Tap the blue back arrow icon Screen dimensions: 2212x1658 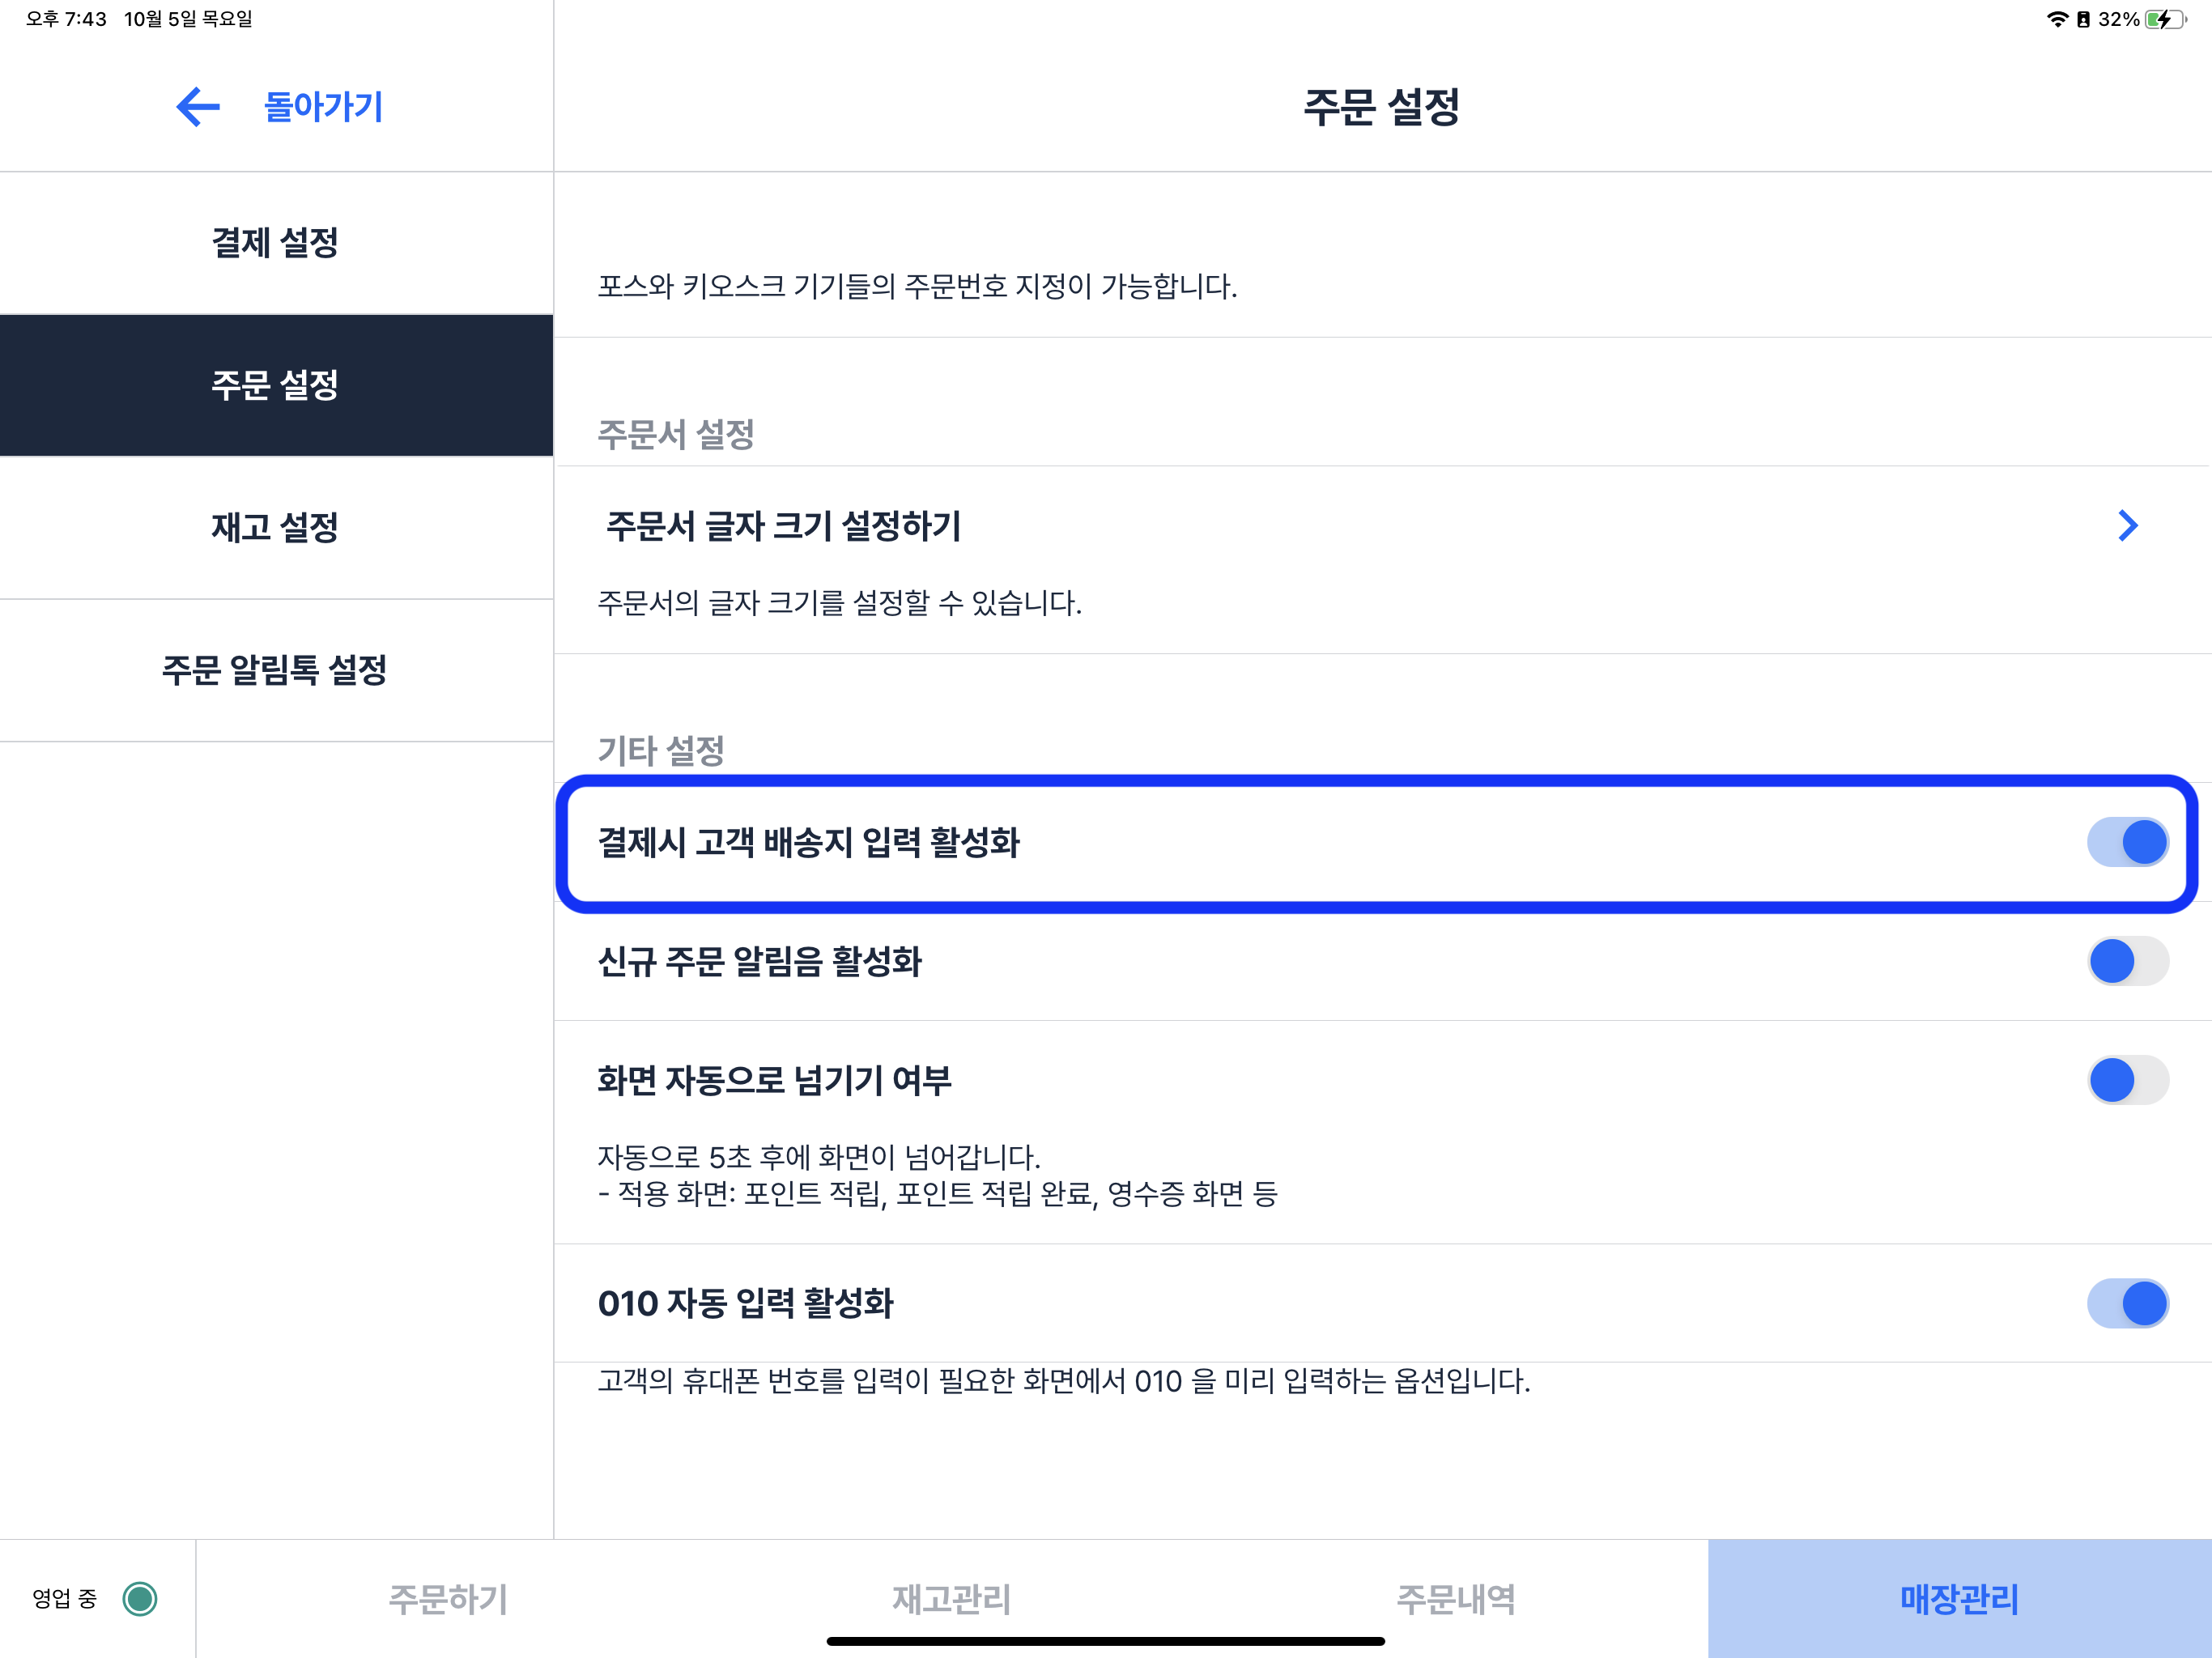pyautogui.click(x=197, y=107)
